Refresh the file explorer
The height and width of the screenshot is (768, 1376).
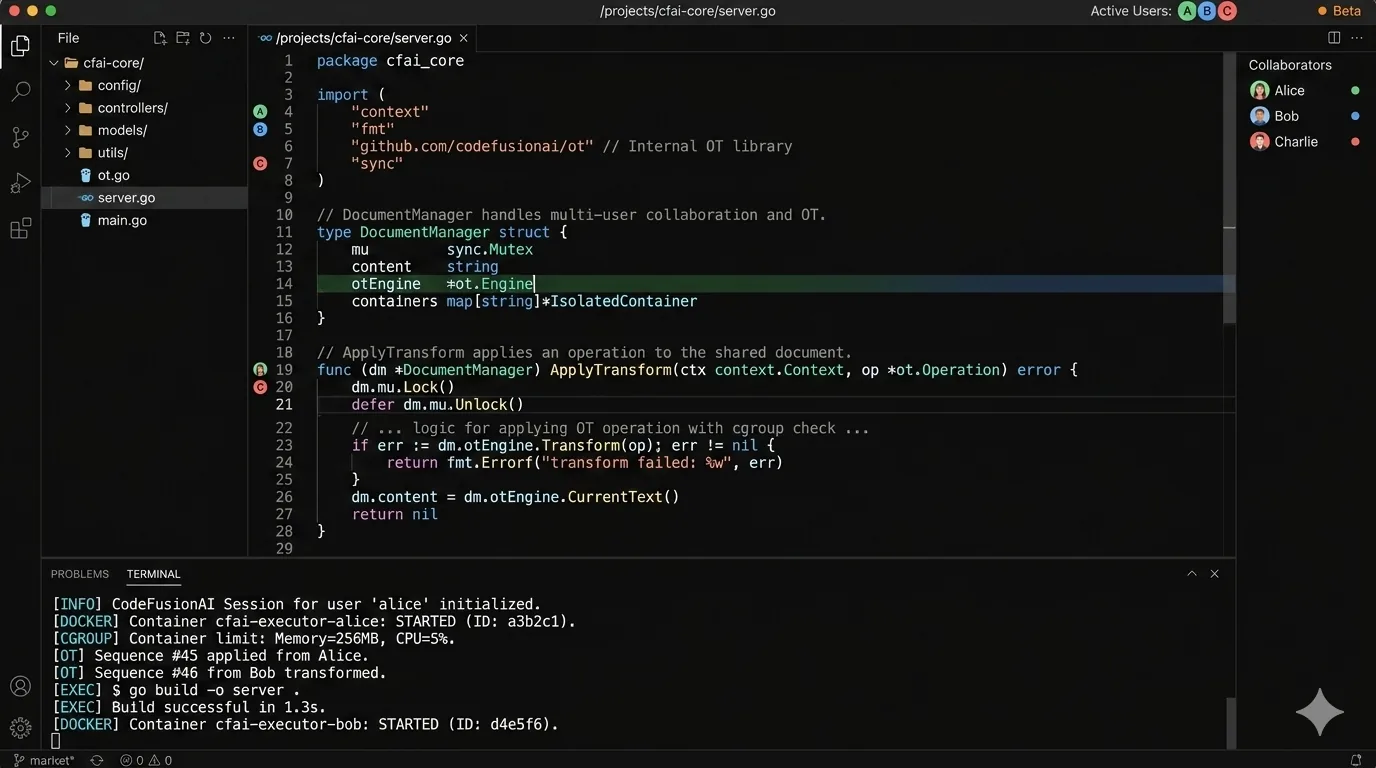pos(205,38)
